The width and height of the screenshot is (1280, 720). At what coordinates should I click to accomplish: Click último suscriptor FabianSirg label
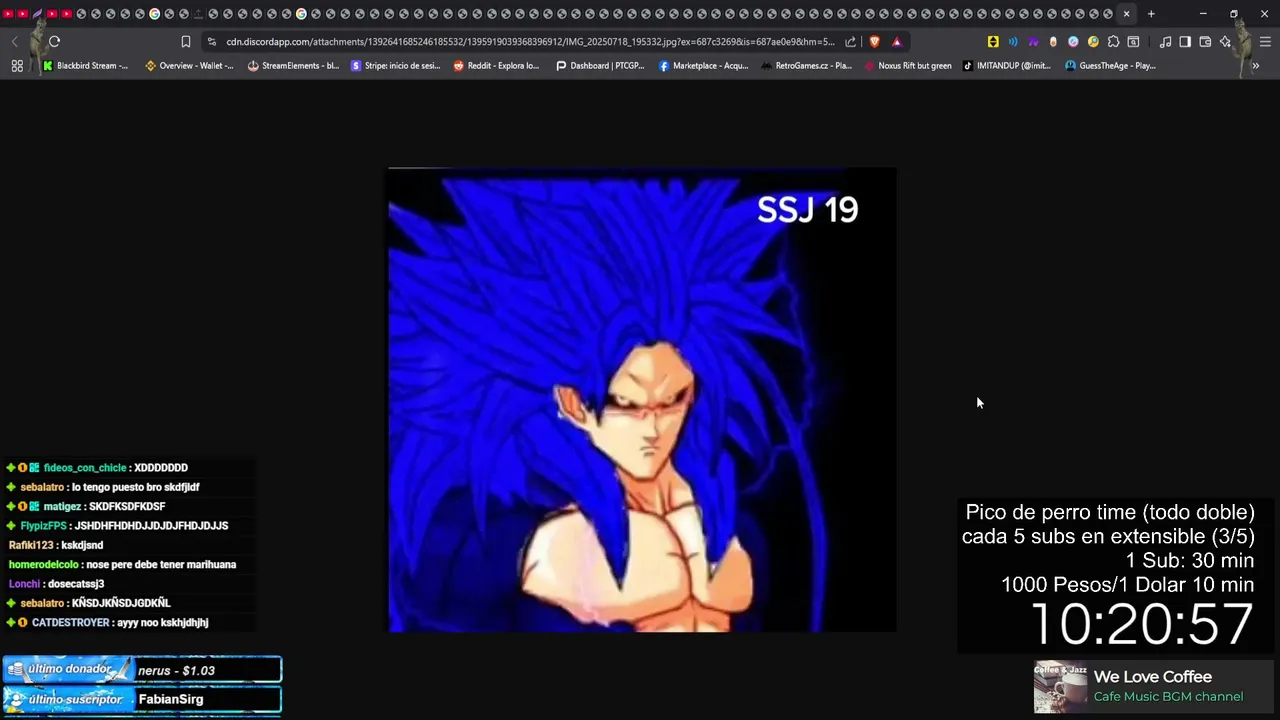tap(142, 699)
